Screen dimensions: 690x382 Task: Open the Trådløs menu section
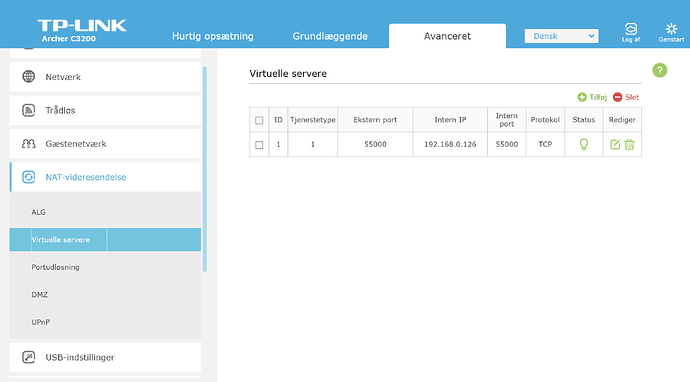tap(105, 110)
